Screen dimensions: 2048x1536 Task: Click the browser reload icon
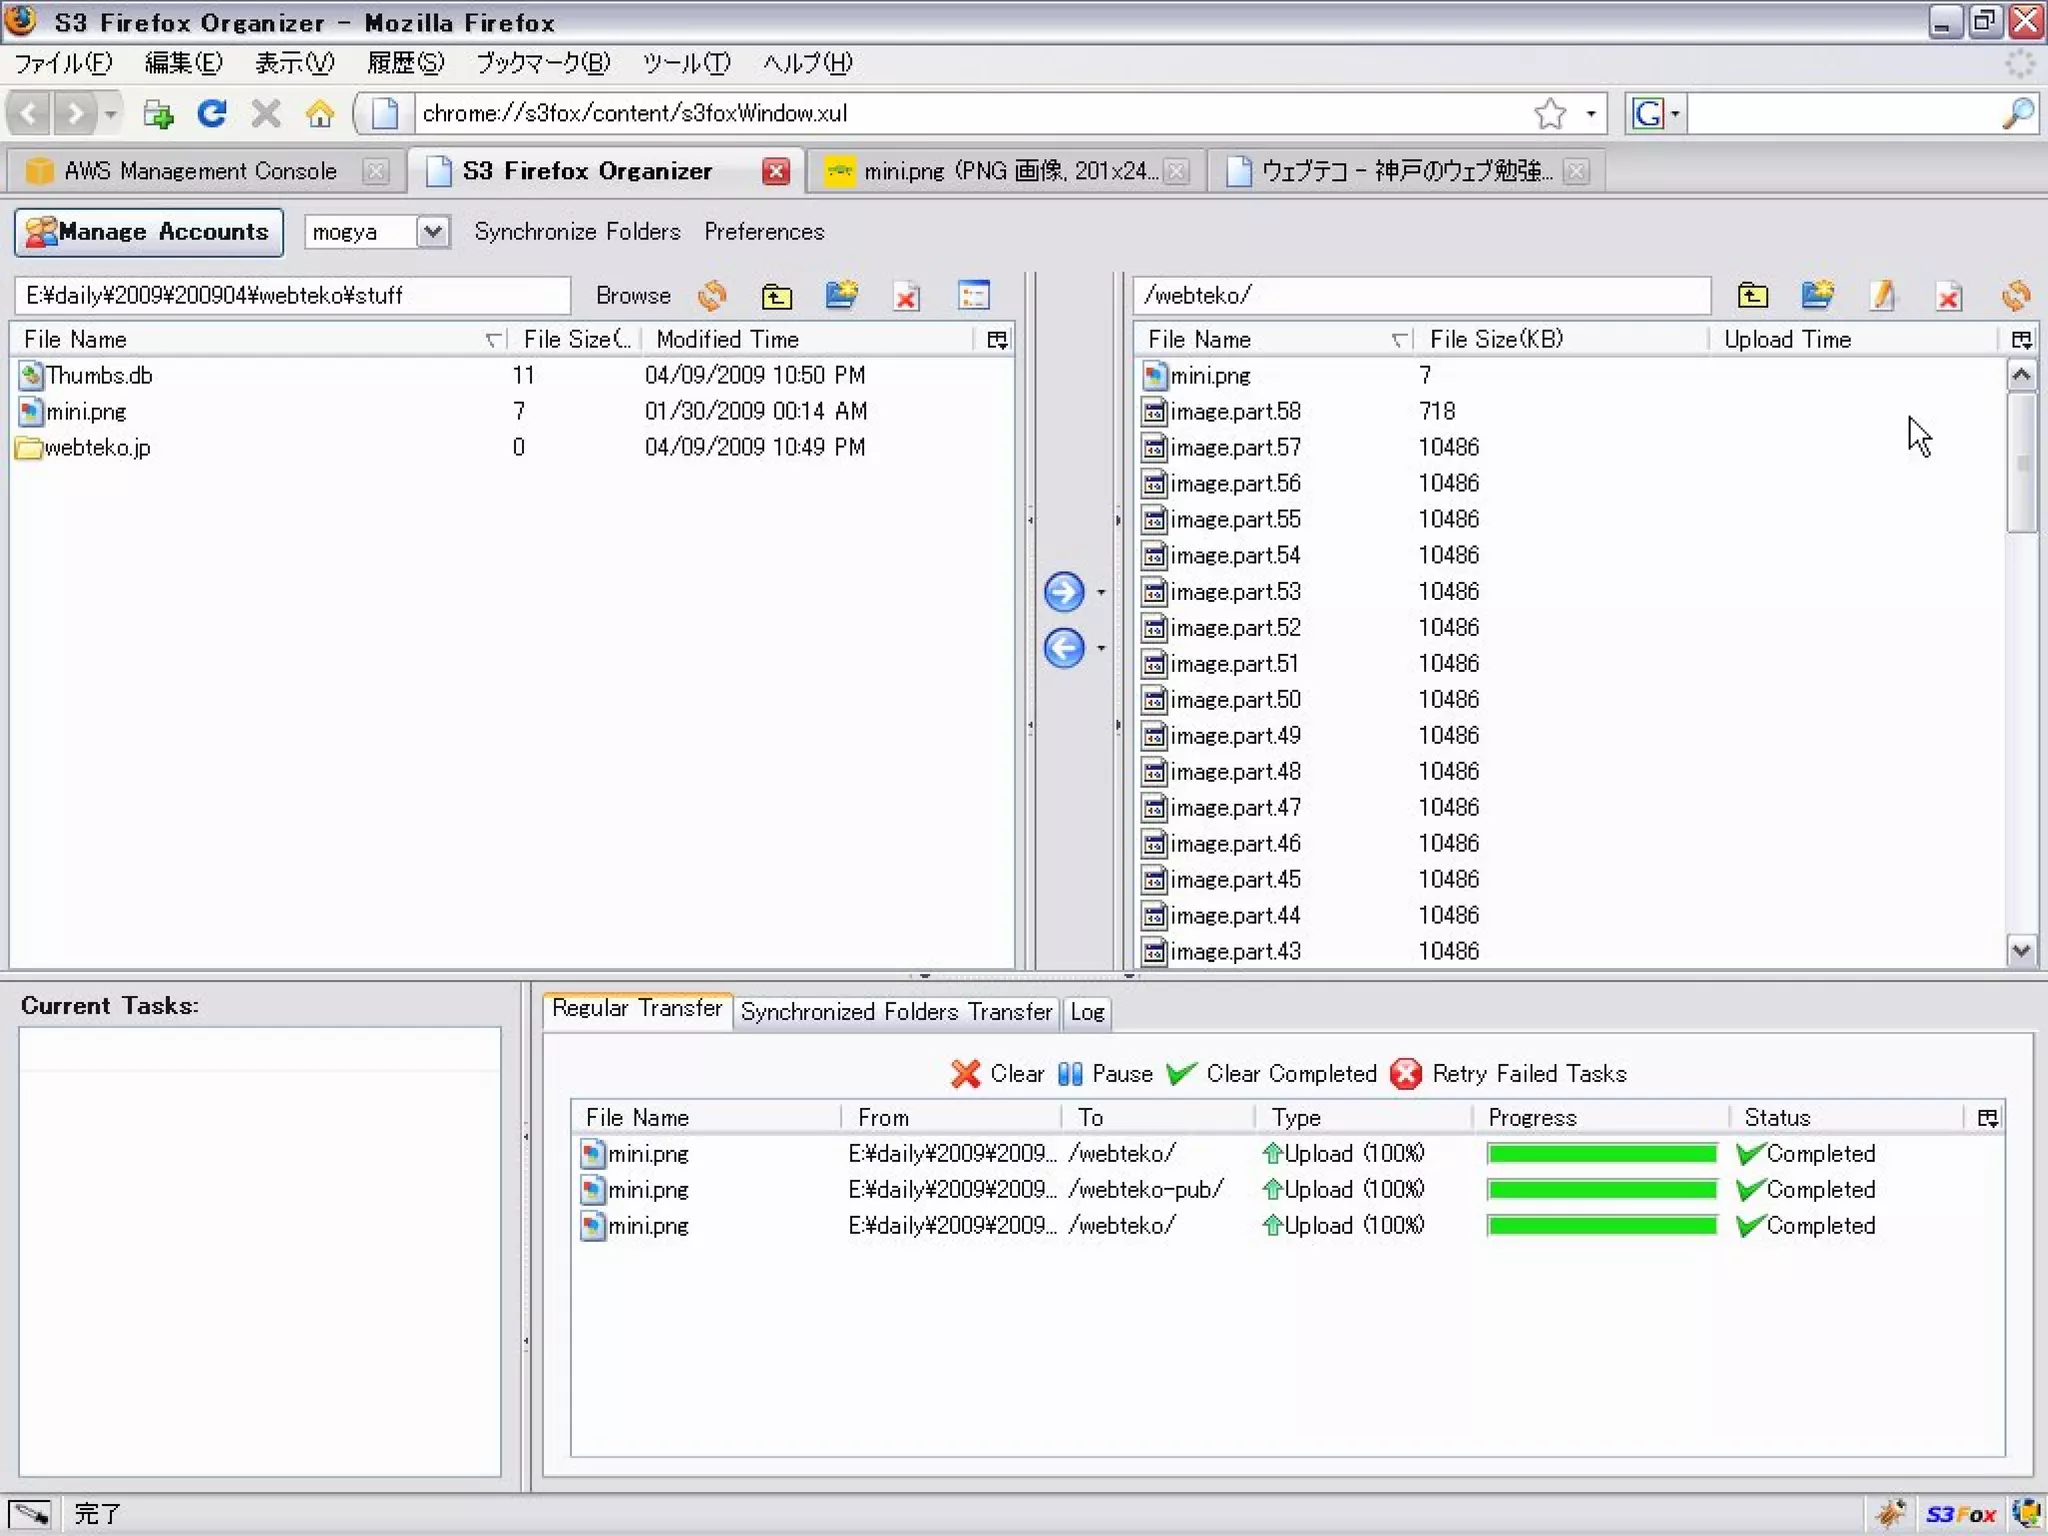211,113
